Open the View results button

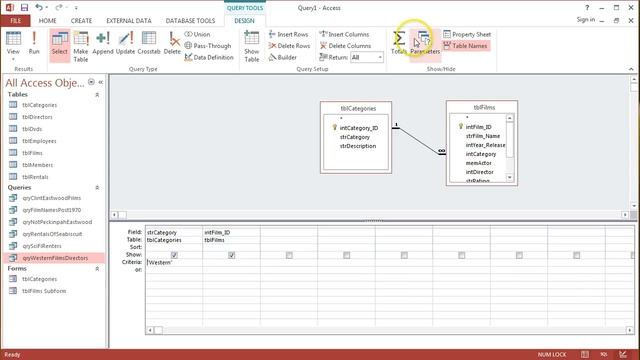coord(13,45)
